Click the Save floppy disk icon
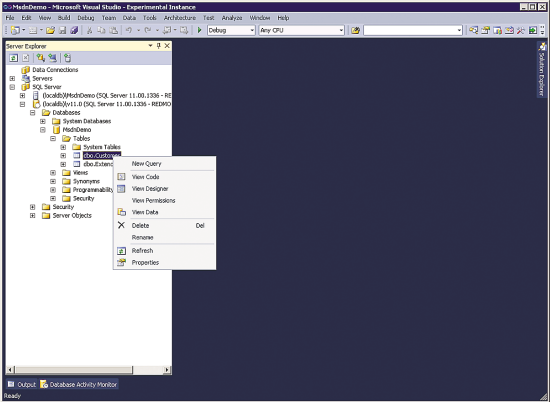 click(62, 31)
